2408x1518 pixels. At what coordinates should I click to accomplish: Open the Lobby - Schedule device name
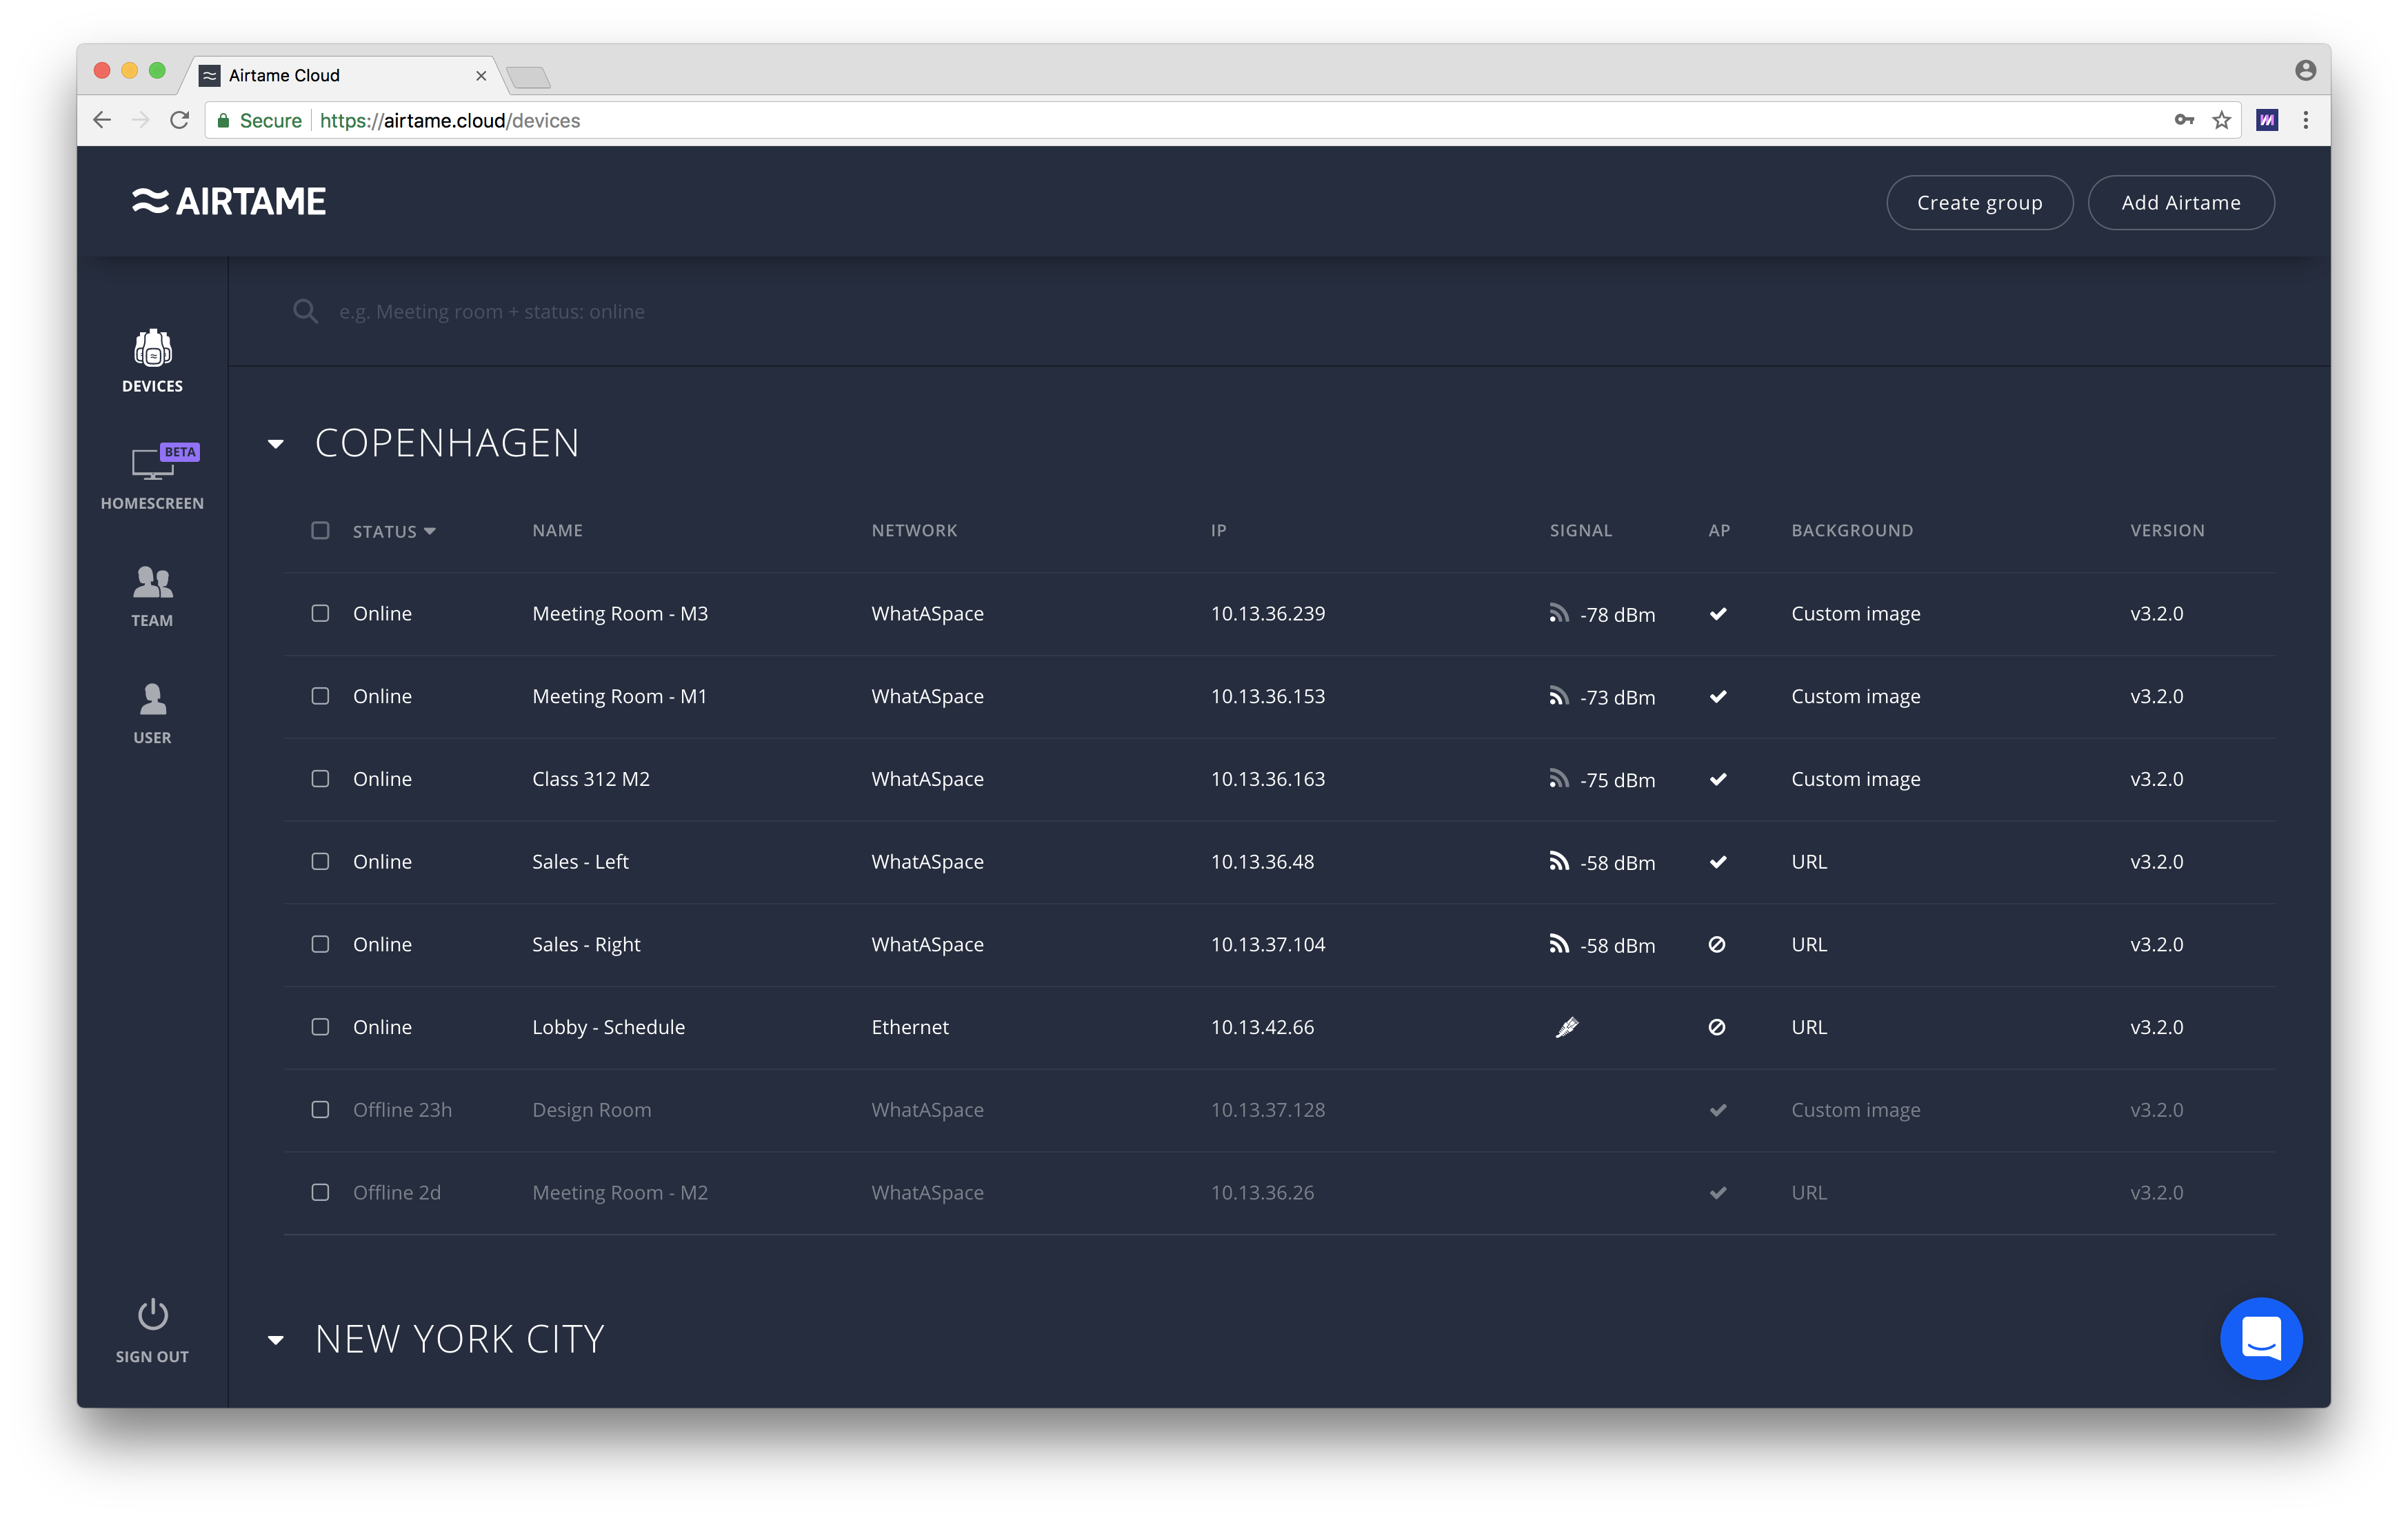point(608,1027)
